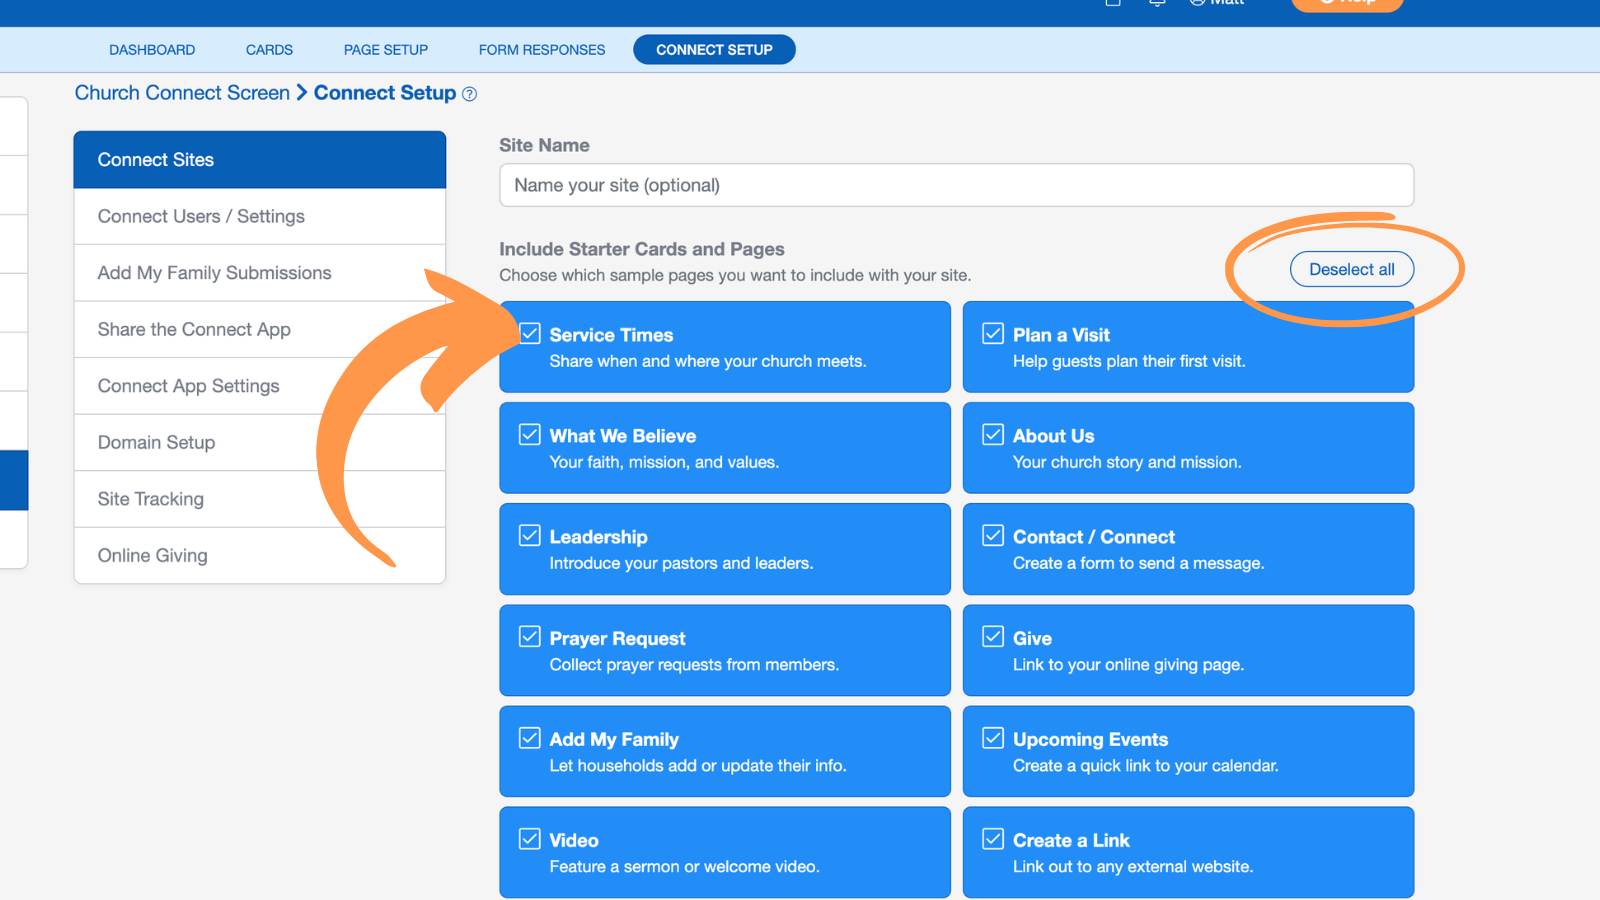The height and width of the screenshot is (900, 1600).
Task: Open Add My Family Submissions
Action: point(260,273)
